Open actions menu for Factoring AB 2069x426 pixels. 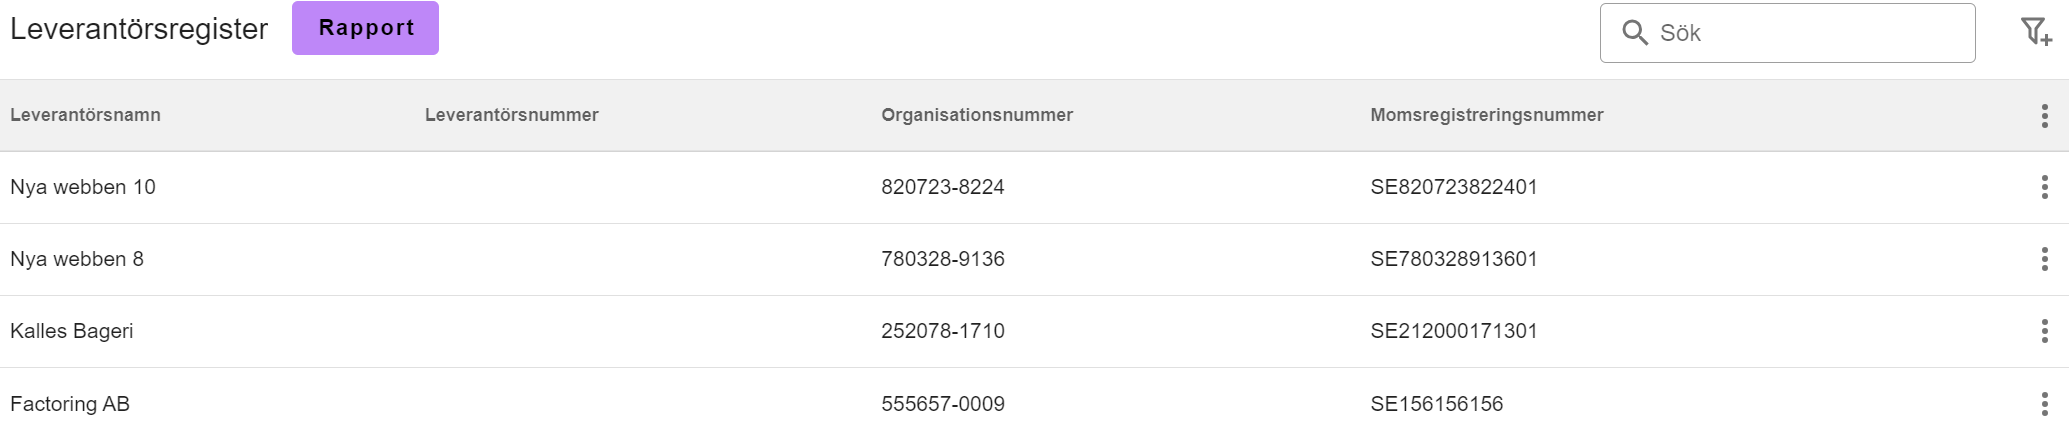[2044, 404]
